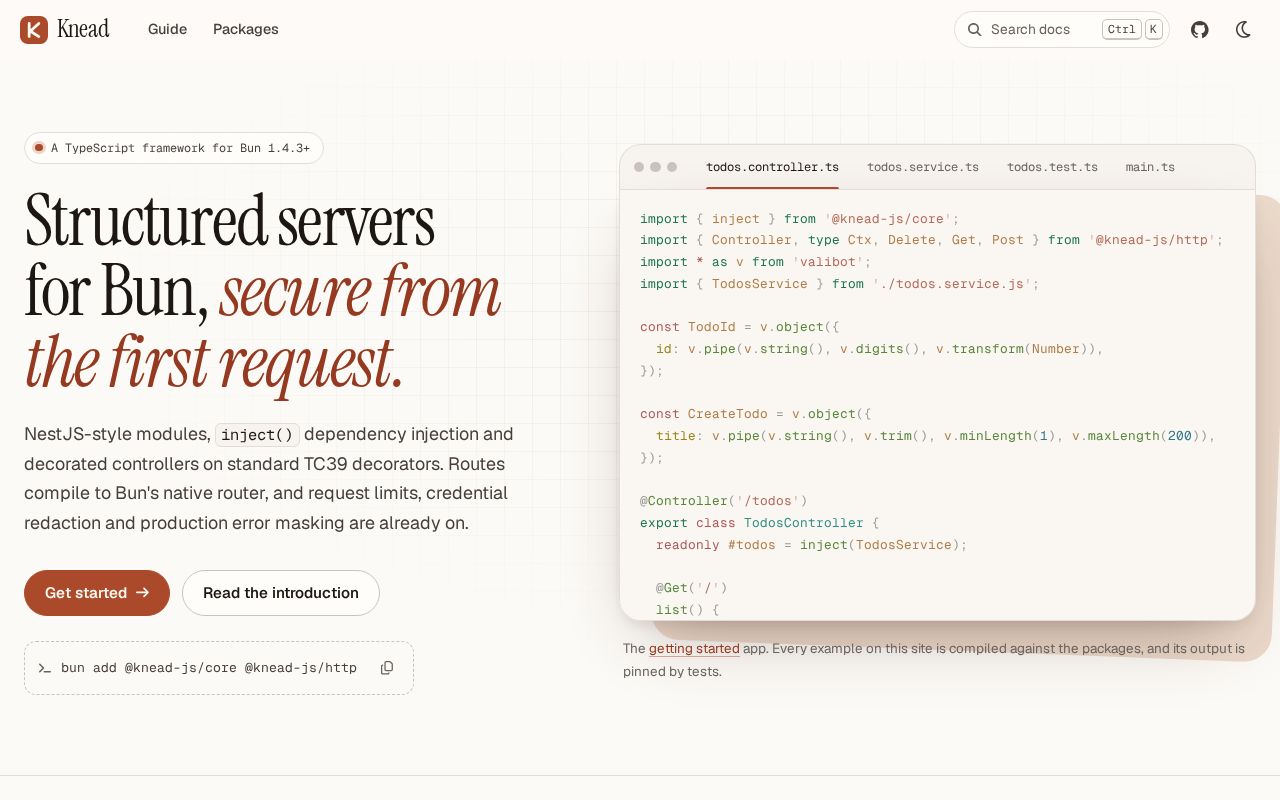Viewport: 1280px width, 800px height.
Task: Click the bun add command text
Action: (209, 668)
